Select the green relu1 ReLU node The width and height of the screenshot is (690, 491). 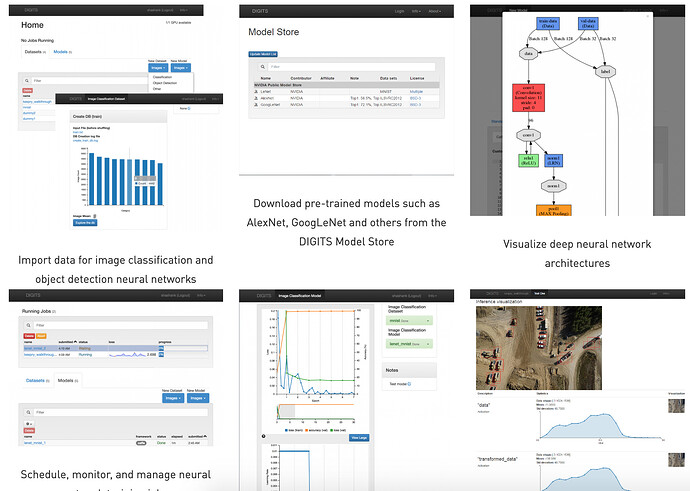[x=525, y=160]
